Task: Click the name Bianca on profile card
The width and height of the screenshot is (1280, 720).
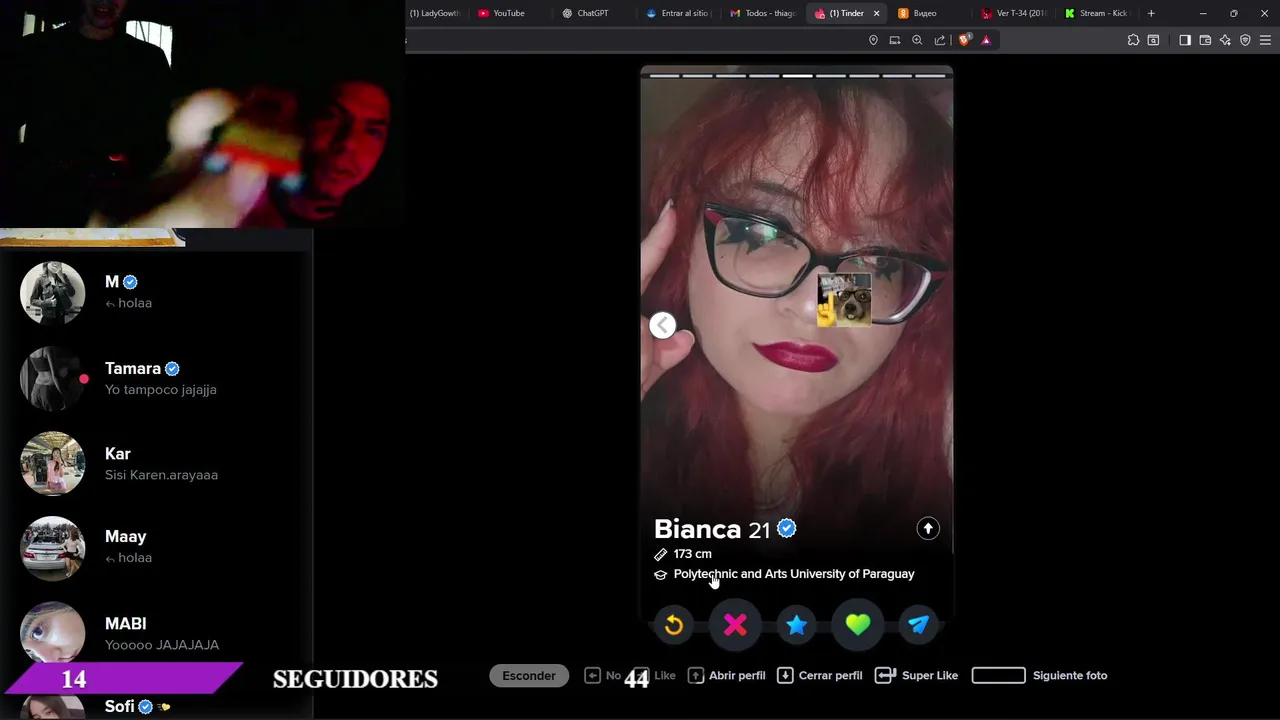Action: click(x=697, y=529)
